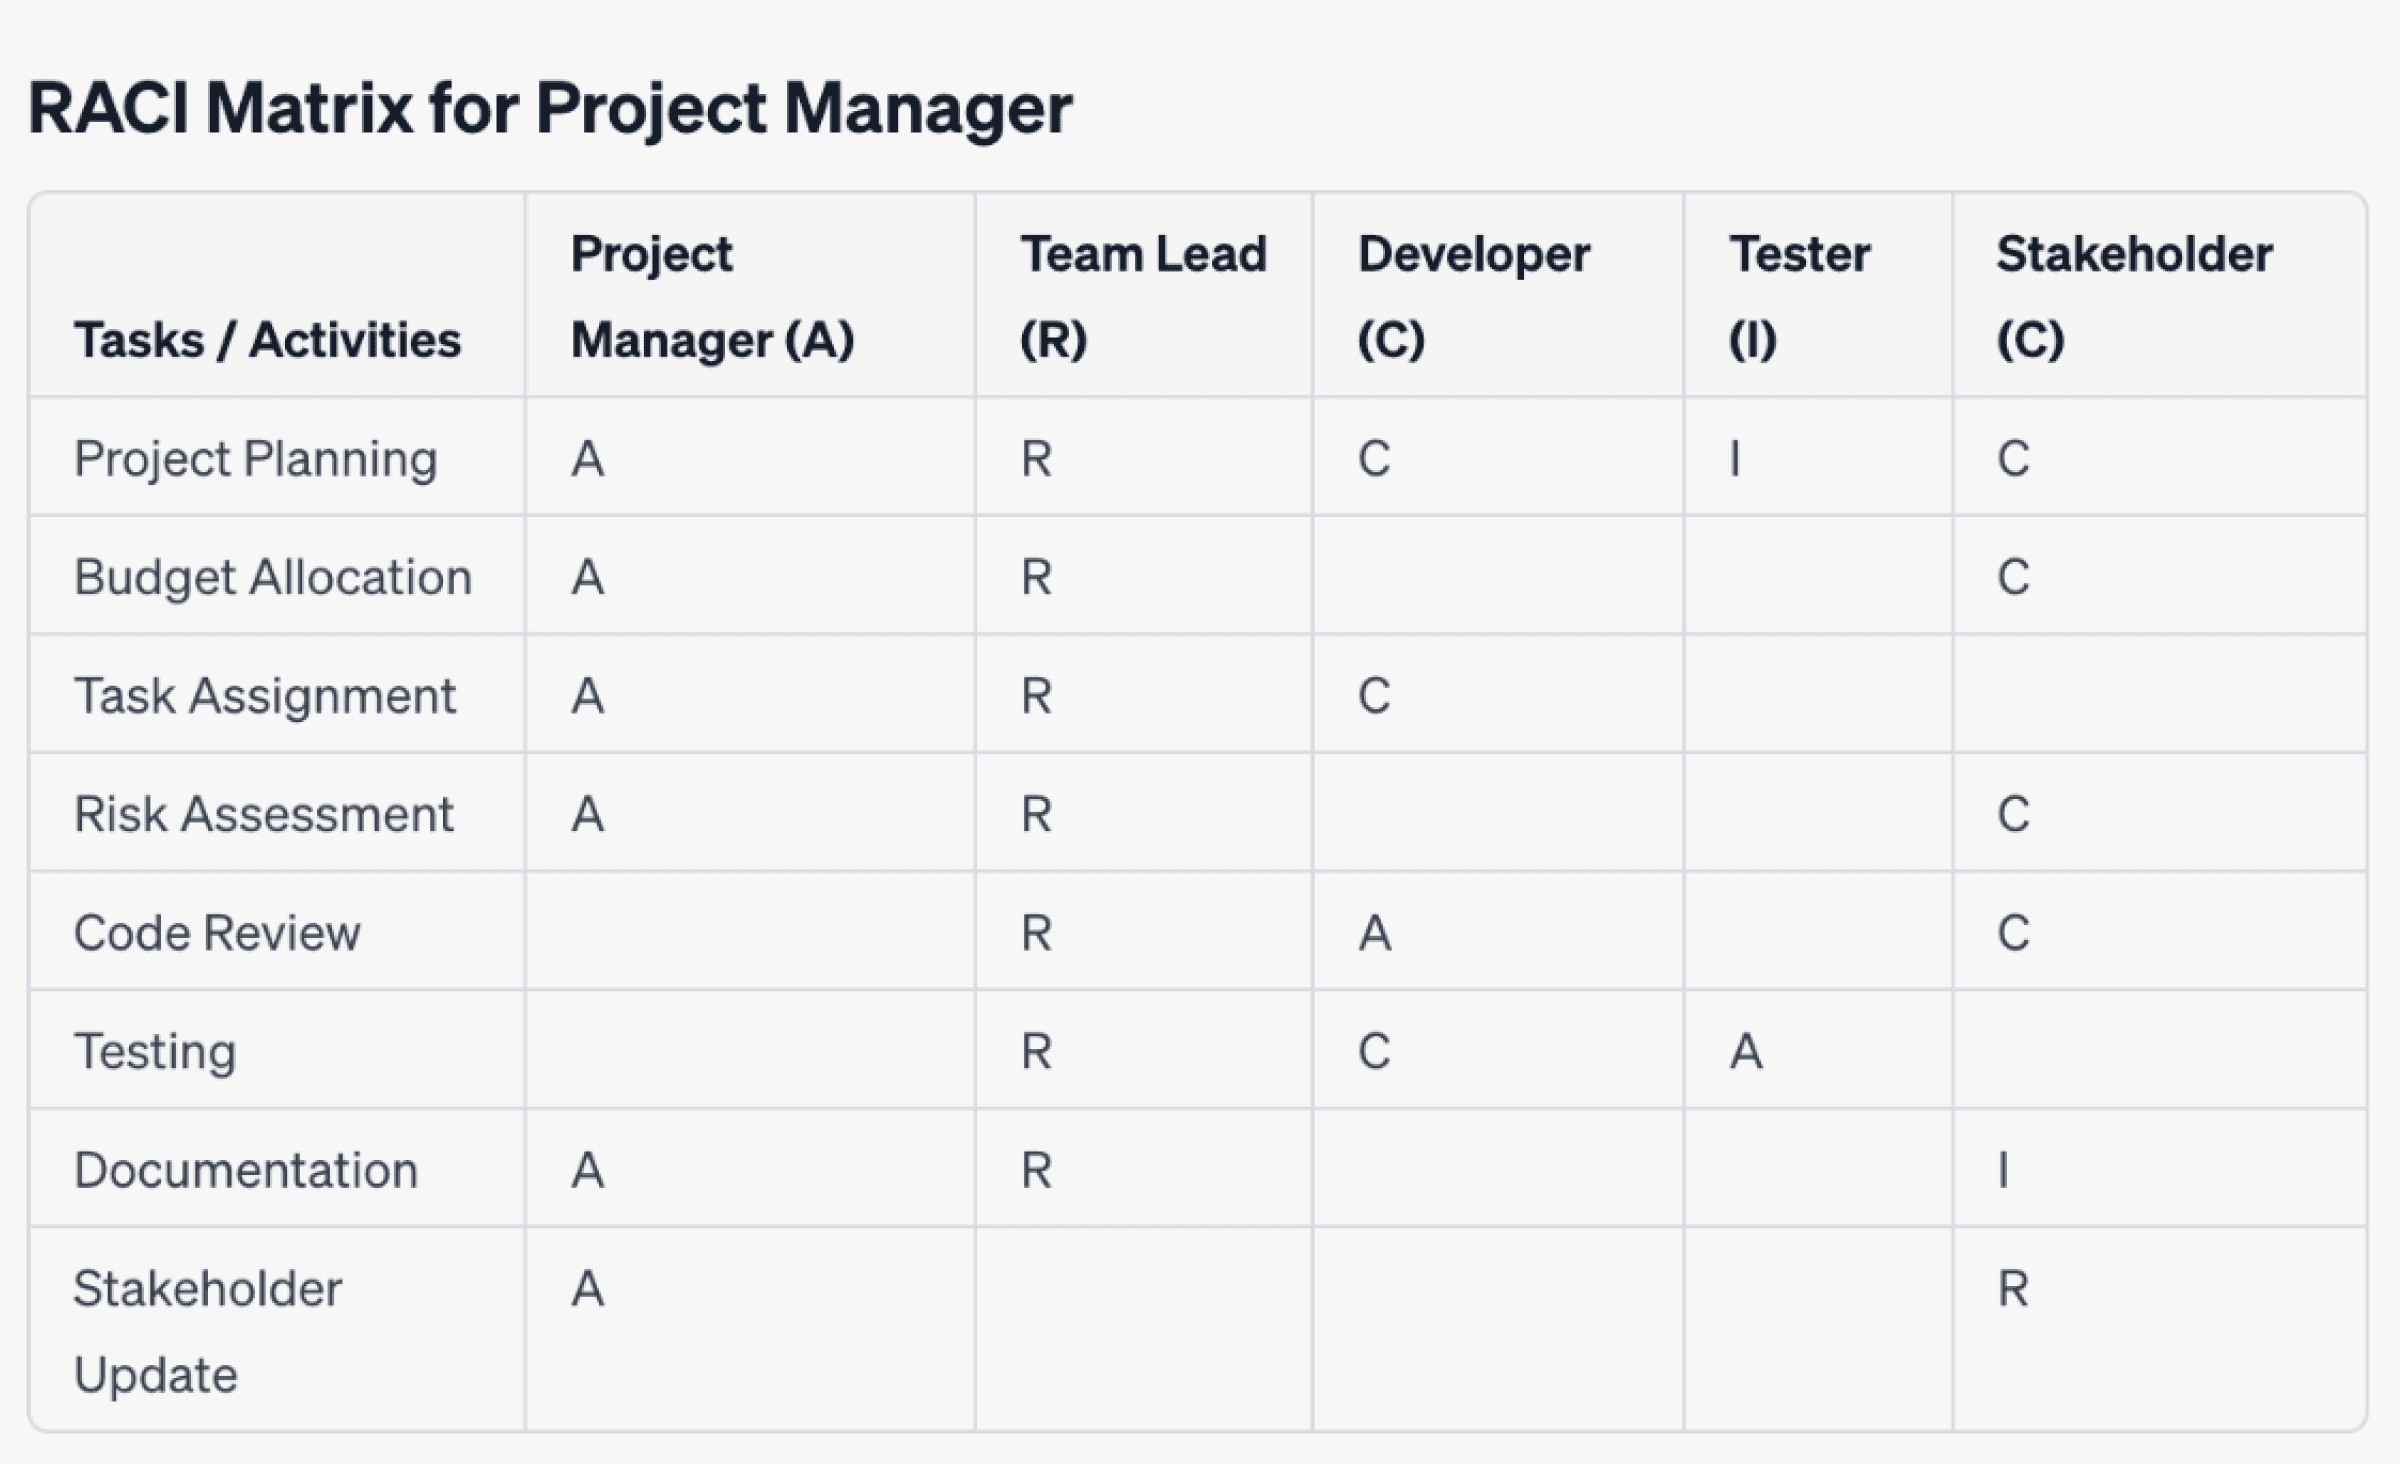Image resolution: width=2400 pixels, height=1464 pixels.
Task: Click the Project Planning row label
Action: click(256, 459)
